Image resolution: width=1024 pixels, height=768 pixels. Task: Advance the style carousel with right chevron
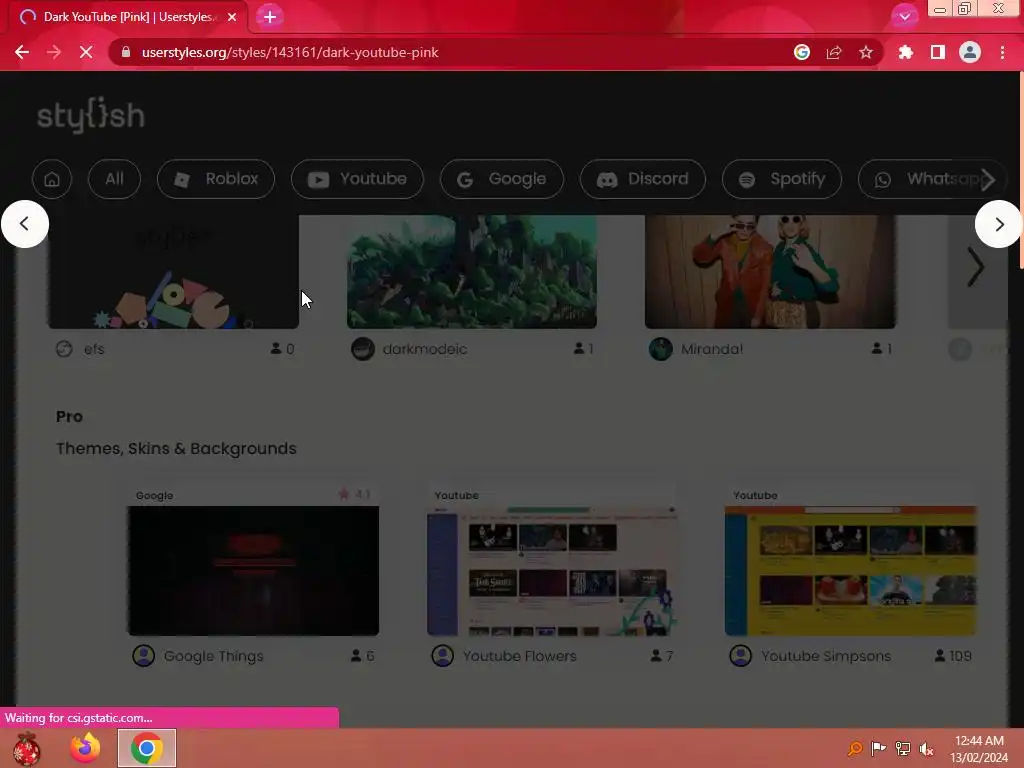tap(976, 267)
